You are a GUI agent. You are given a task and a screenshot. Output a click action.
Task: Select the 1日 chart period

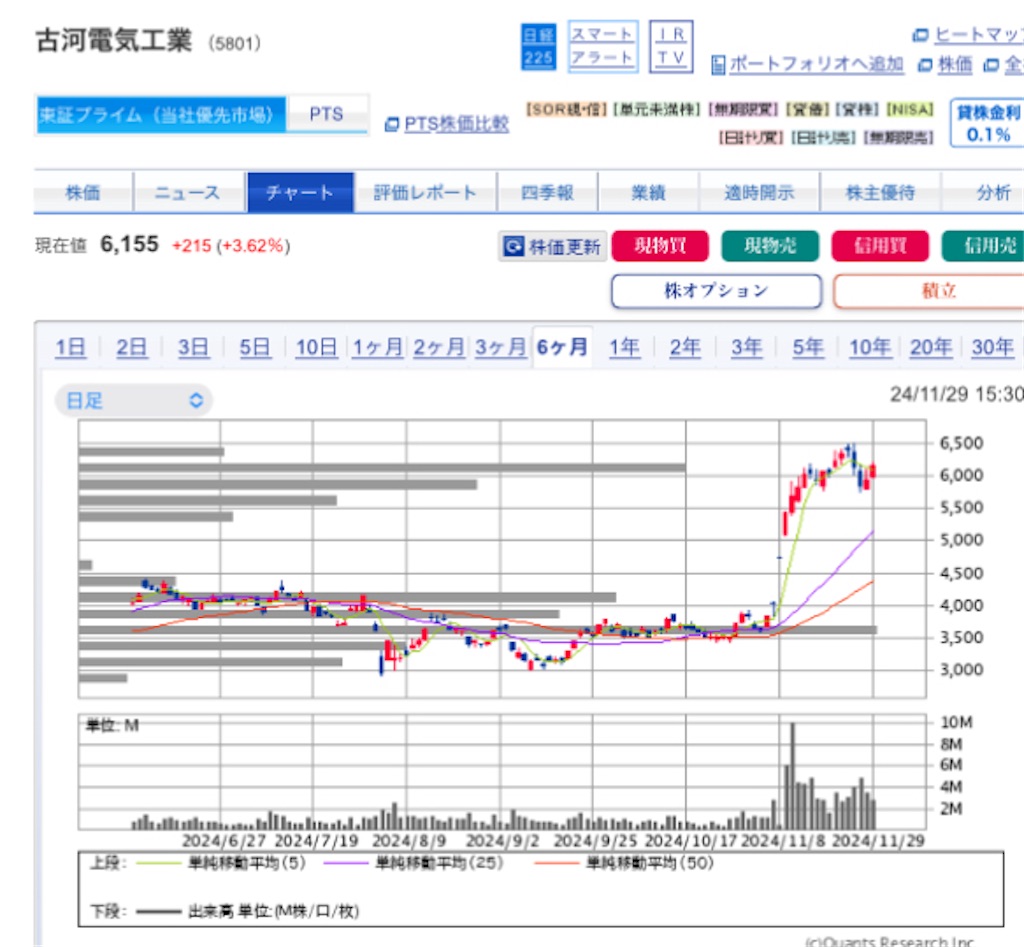pos(70,347)
